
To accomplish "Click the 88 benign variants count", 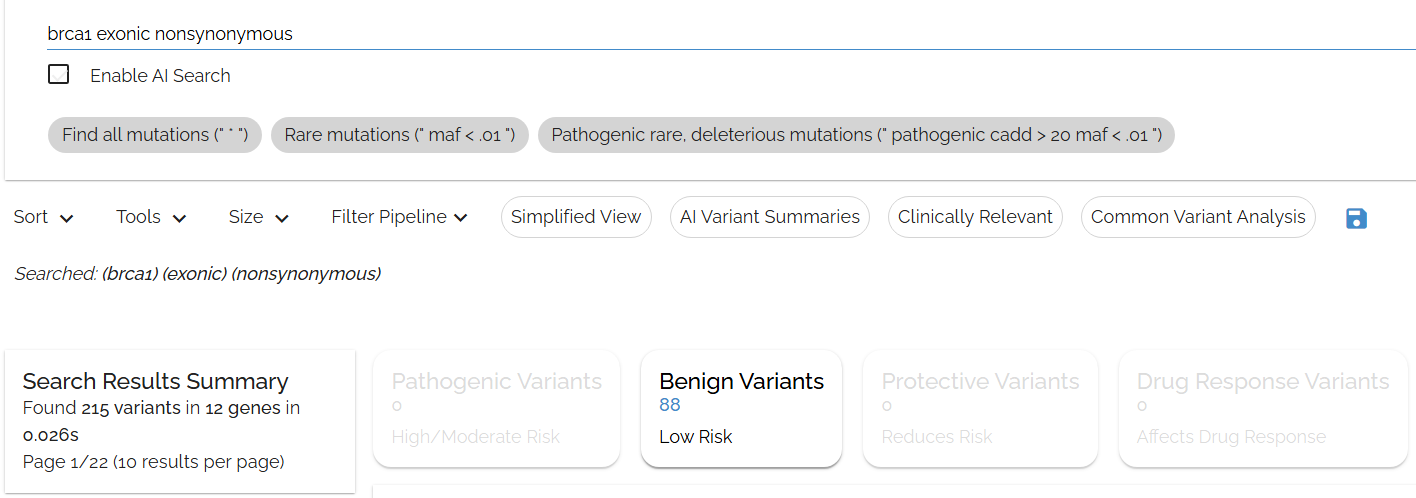I will (x=670, y=405).
